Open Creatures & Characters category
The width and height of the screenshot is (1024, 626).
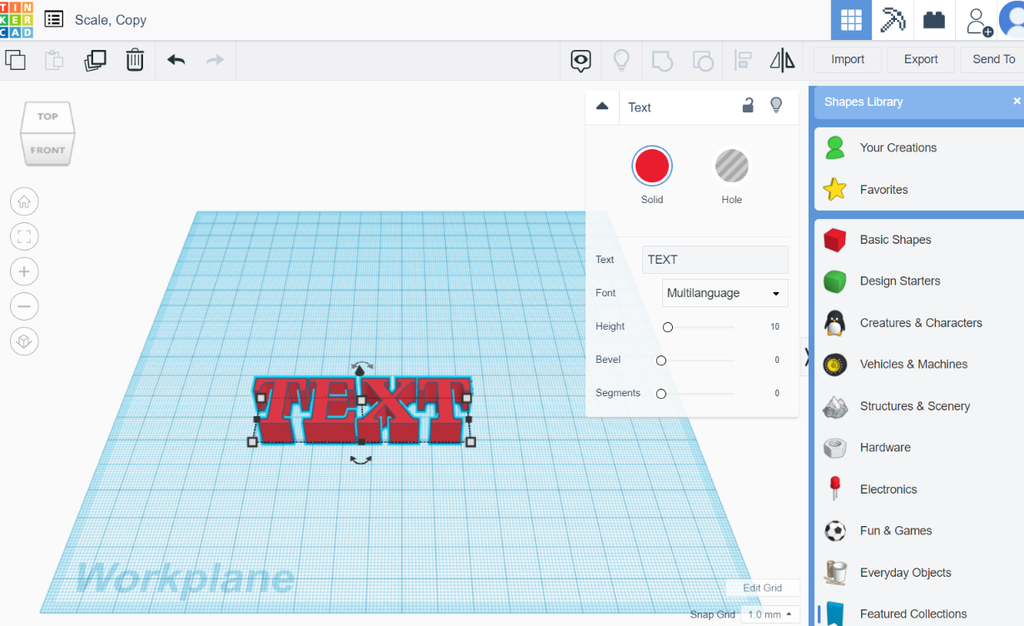(920, 322)
